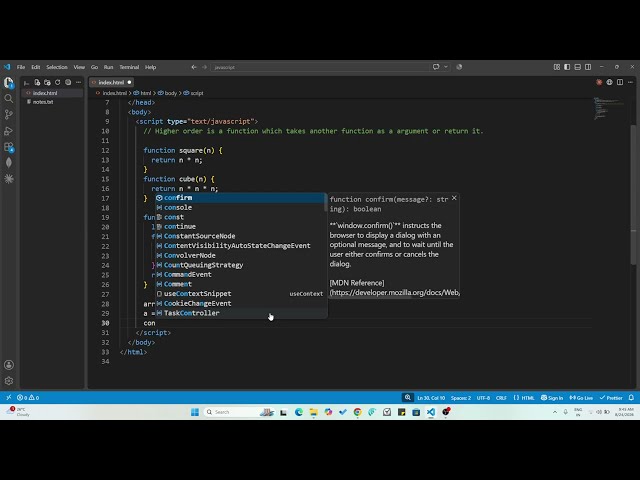Click the zoom magnifier status icon

(x=407, y=398)
